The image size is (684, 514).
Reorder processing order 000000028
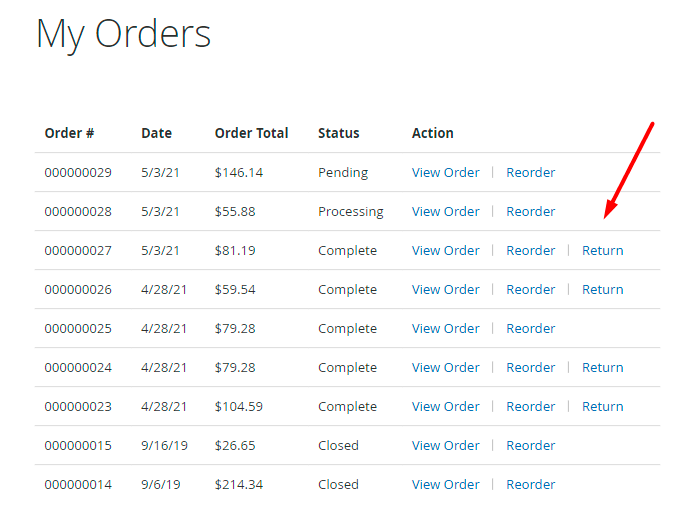pyautogui.click(x=530, y=211)
